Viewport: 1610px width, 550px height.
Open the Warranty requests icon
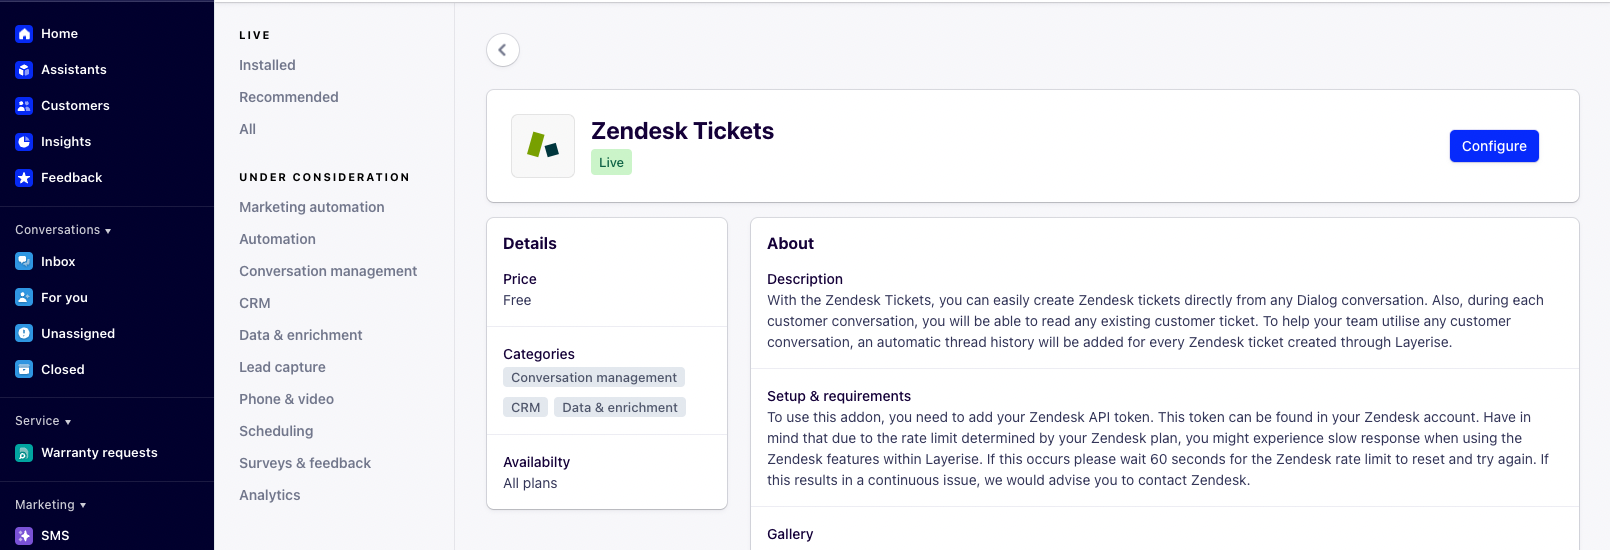24,453
